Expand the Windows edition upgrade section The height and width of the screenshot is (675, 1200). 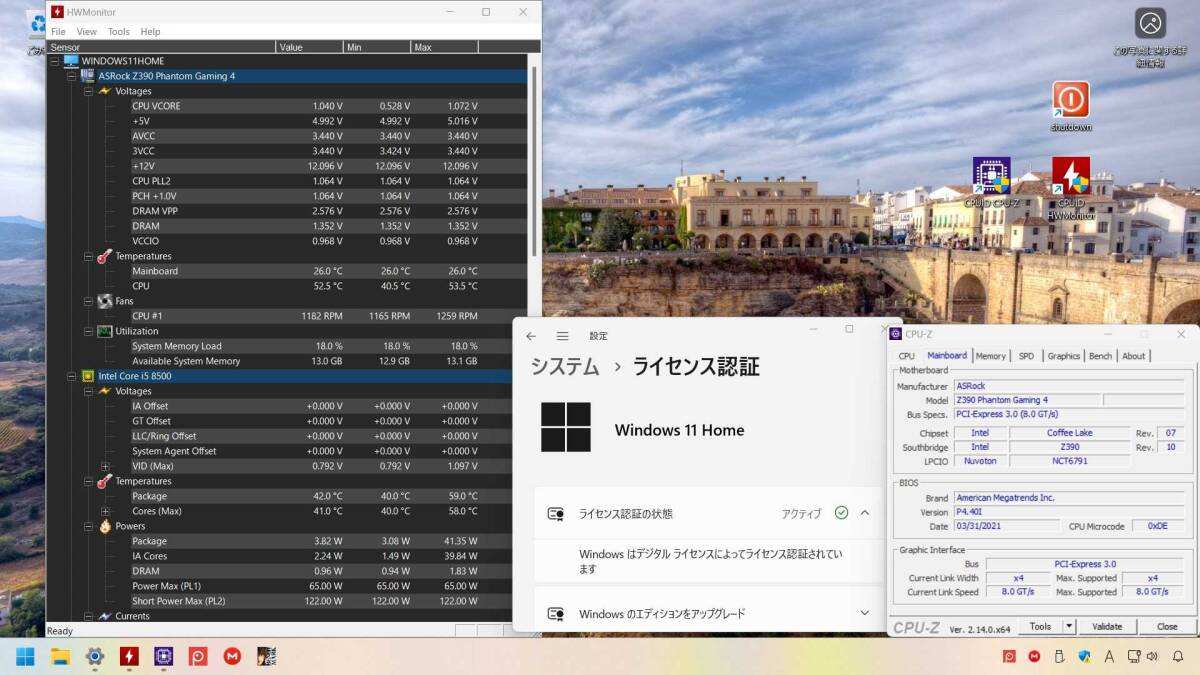865,613
